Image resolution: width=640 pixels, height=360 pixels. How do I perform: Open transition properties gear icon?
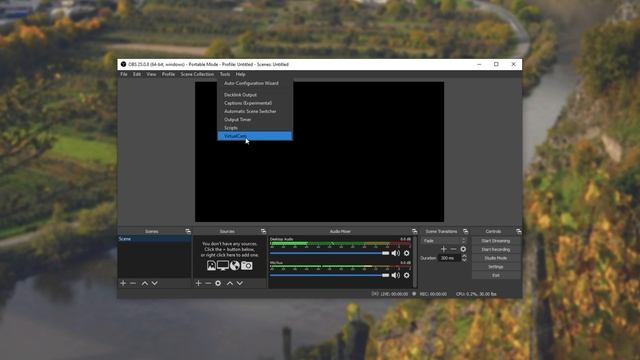tap(463, 249)
